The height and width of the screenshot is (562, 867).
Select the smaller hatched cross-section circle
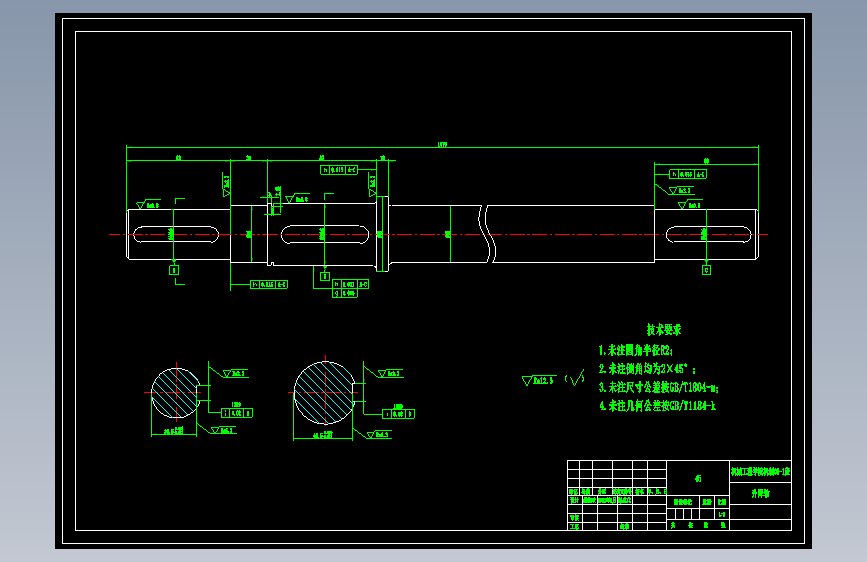176,393
